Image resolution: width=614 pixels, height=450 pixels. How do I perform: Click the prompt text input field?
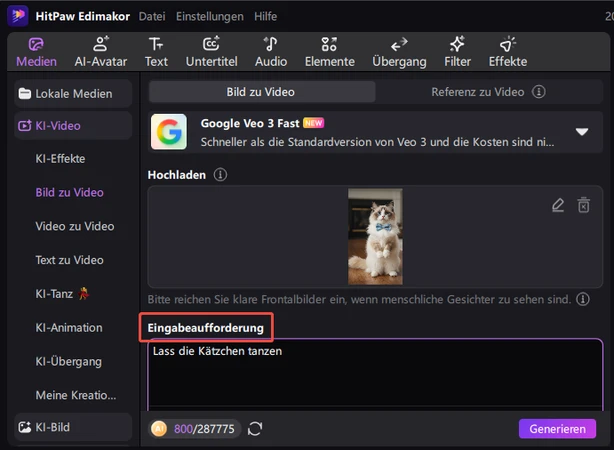click(375, 380)
